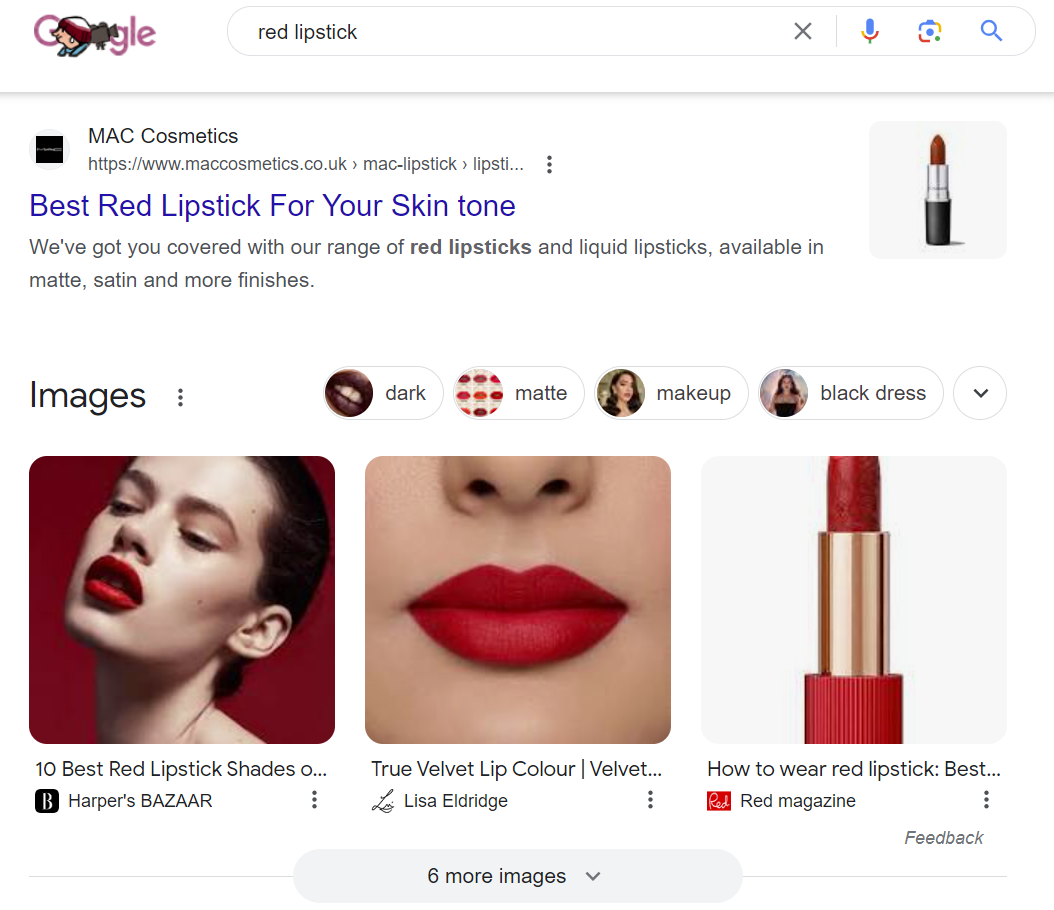Screen dimensions: 1054x910
Task: Open three-dot menu beside MAC Cosmetics URL
Action: [x=549, y=165]
